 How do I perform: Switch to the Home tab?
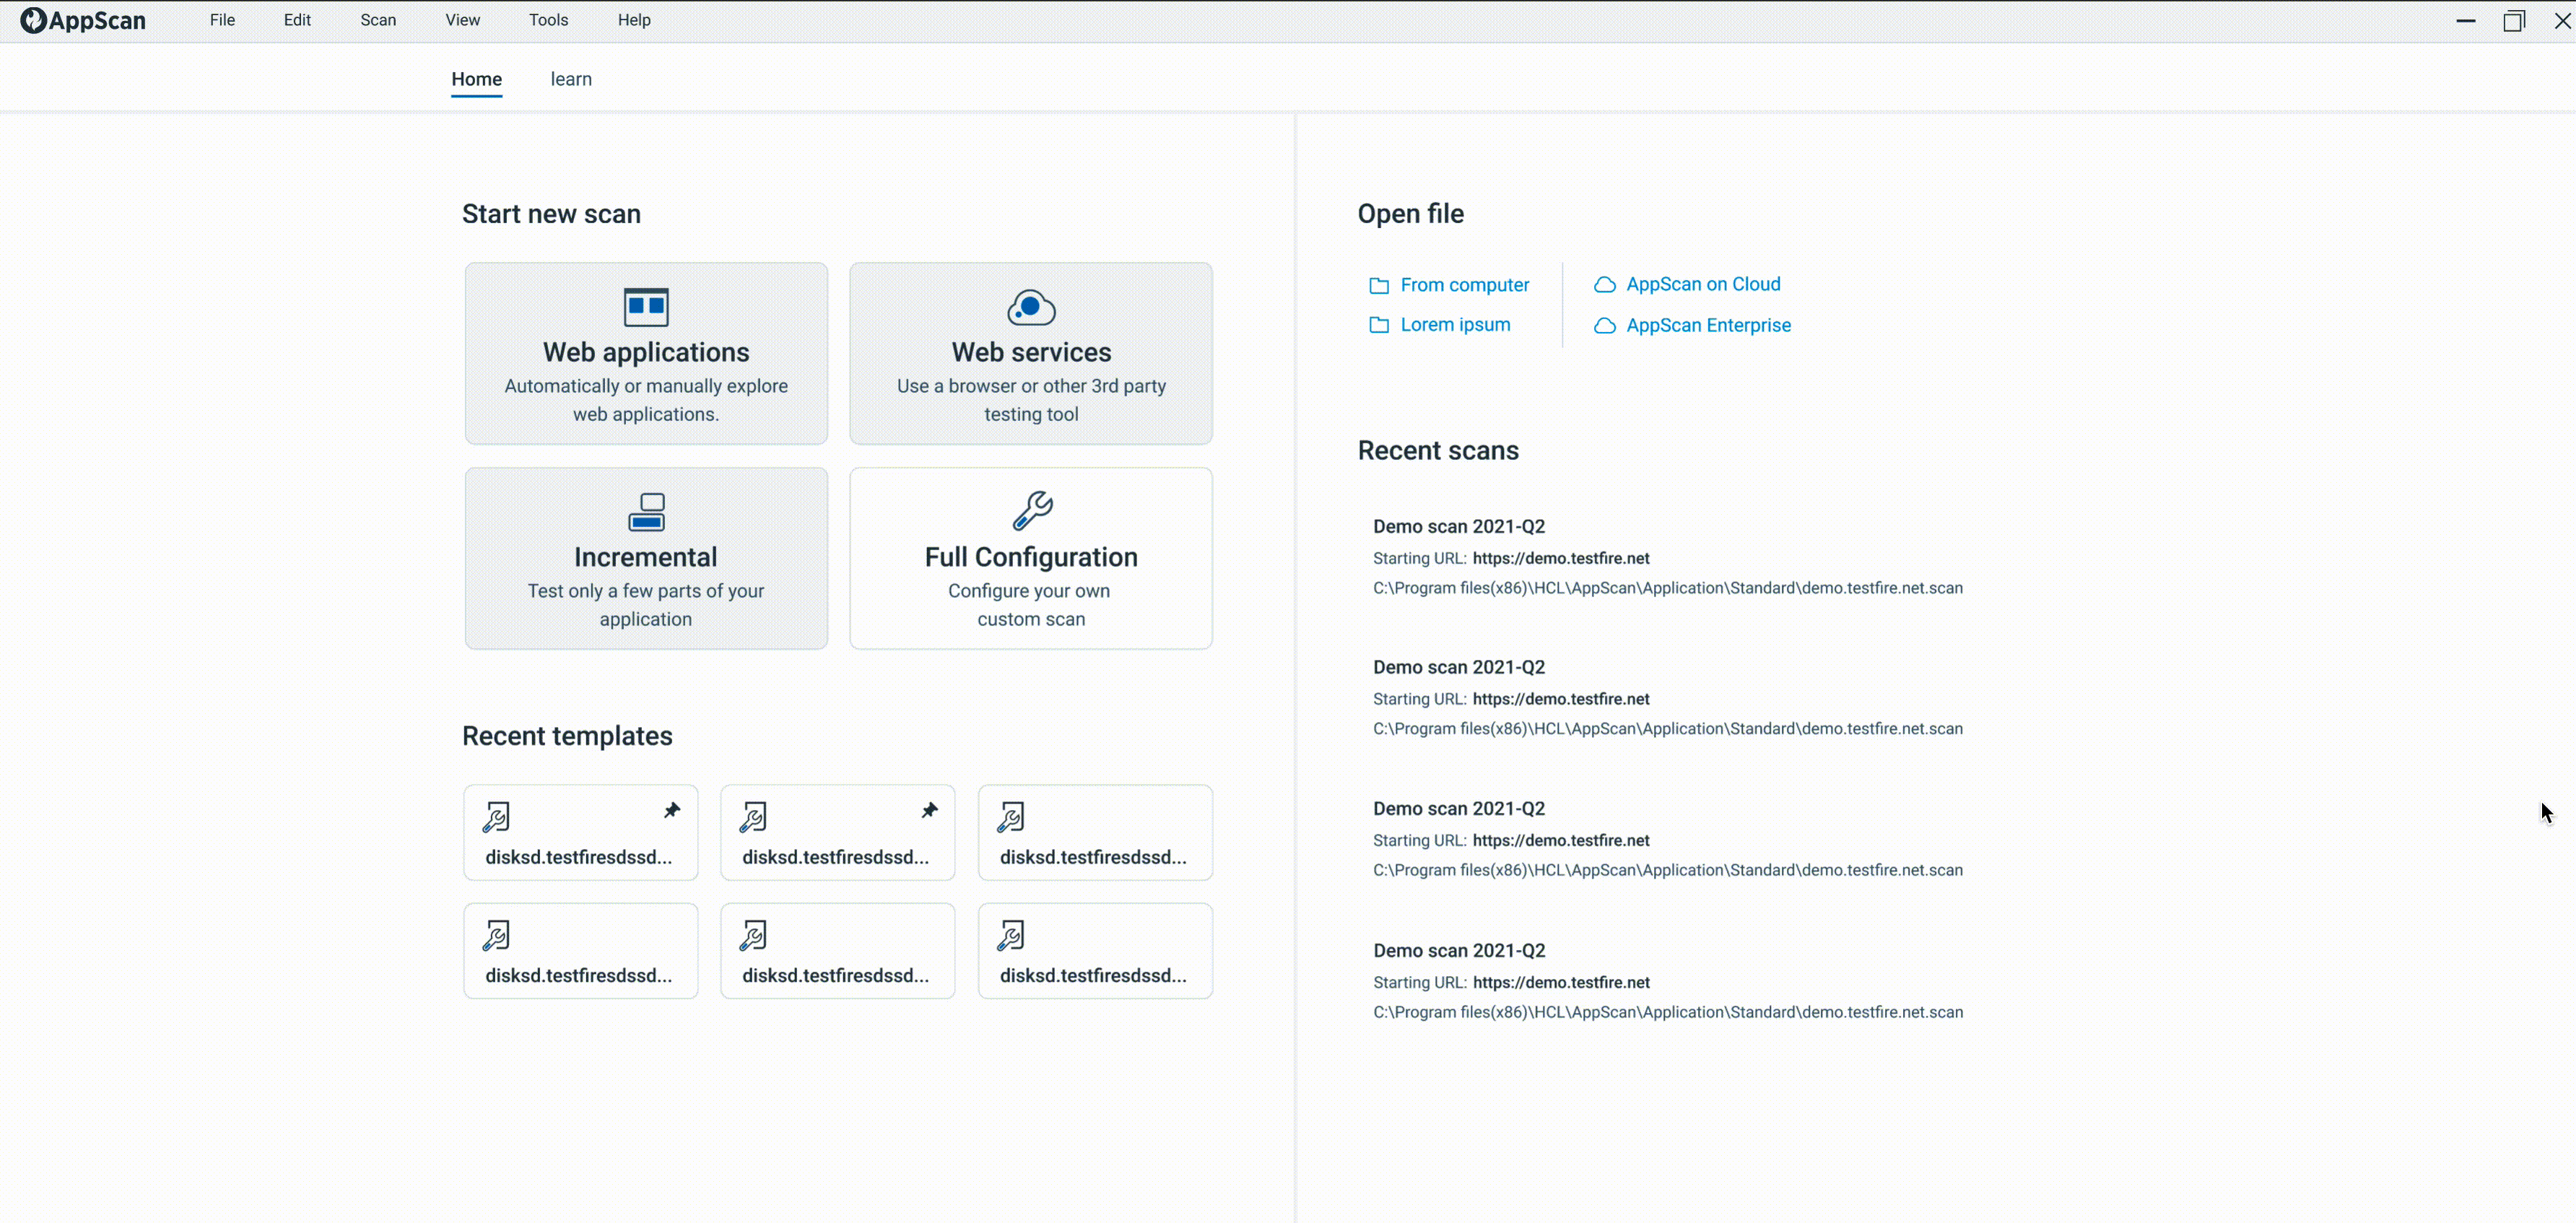477,79
